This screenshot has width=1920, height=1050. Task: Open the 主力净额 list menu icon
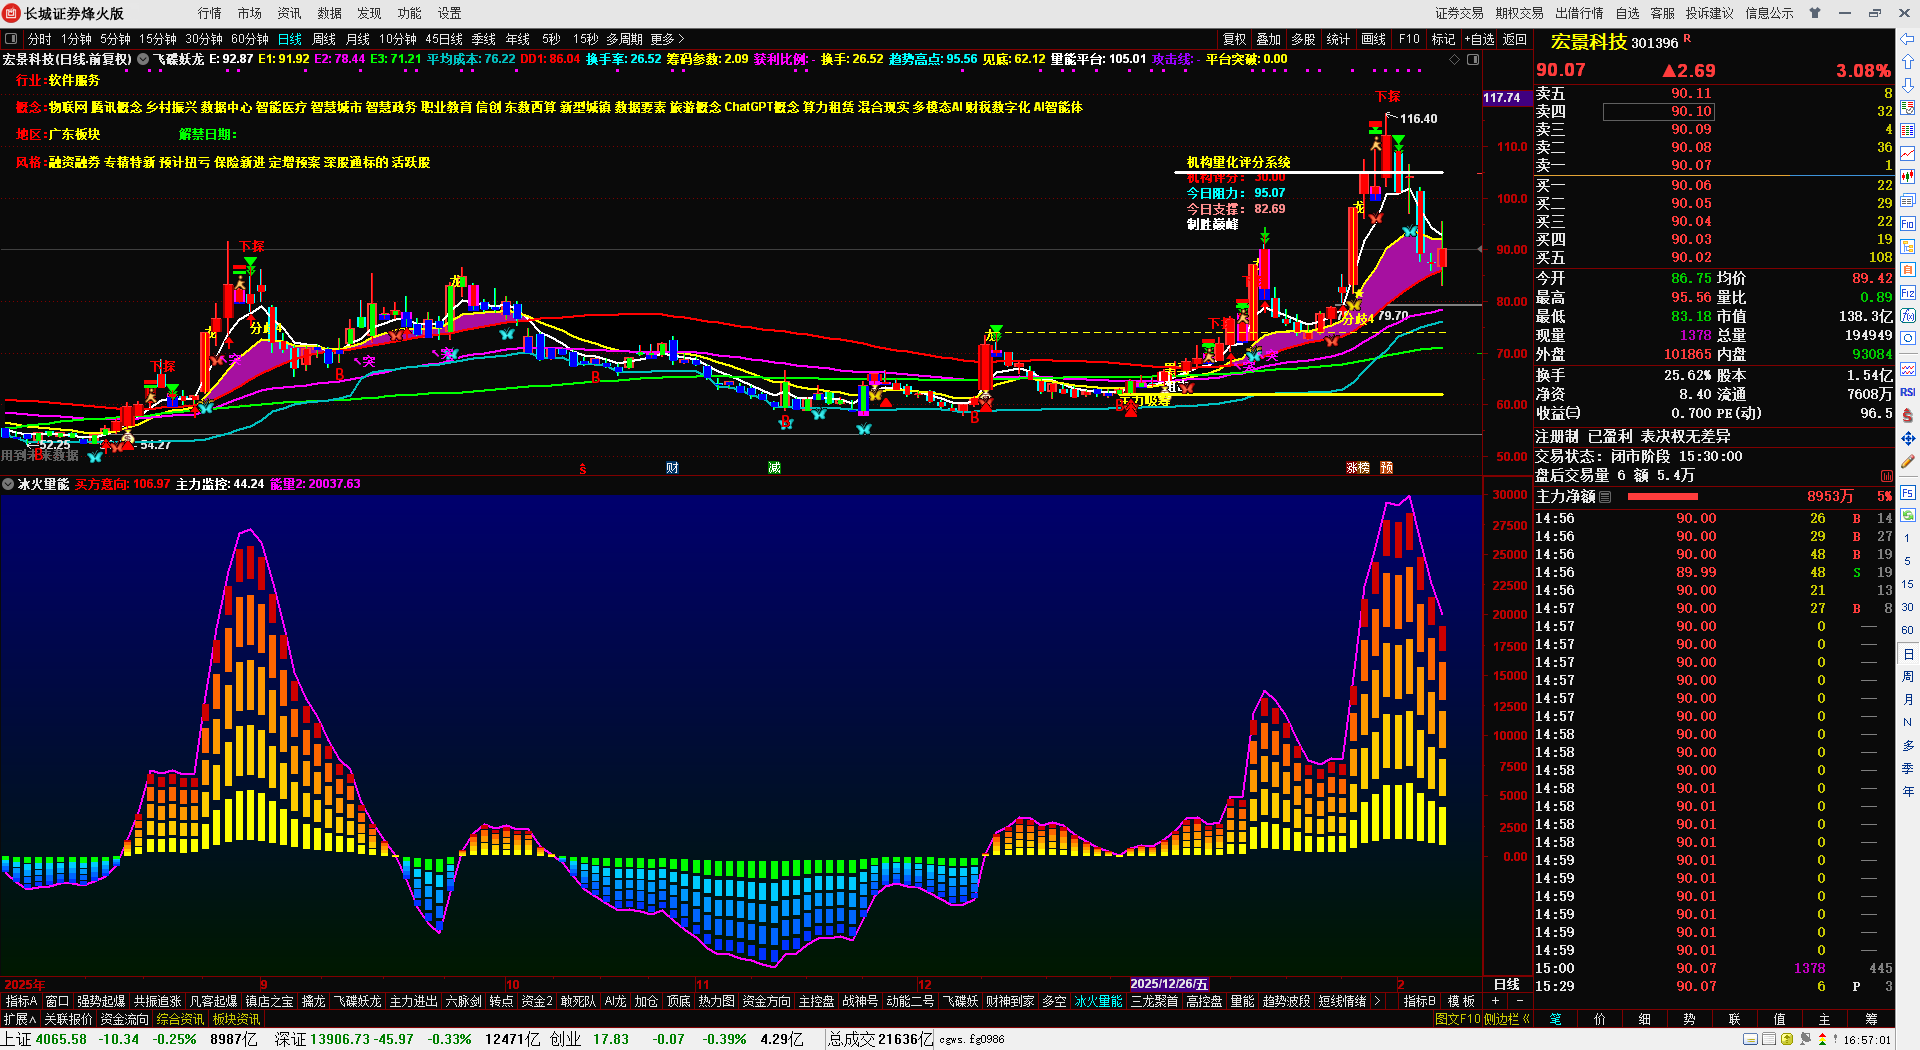pos(1605,497)
